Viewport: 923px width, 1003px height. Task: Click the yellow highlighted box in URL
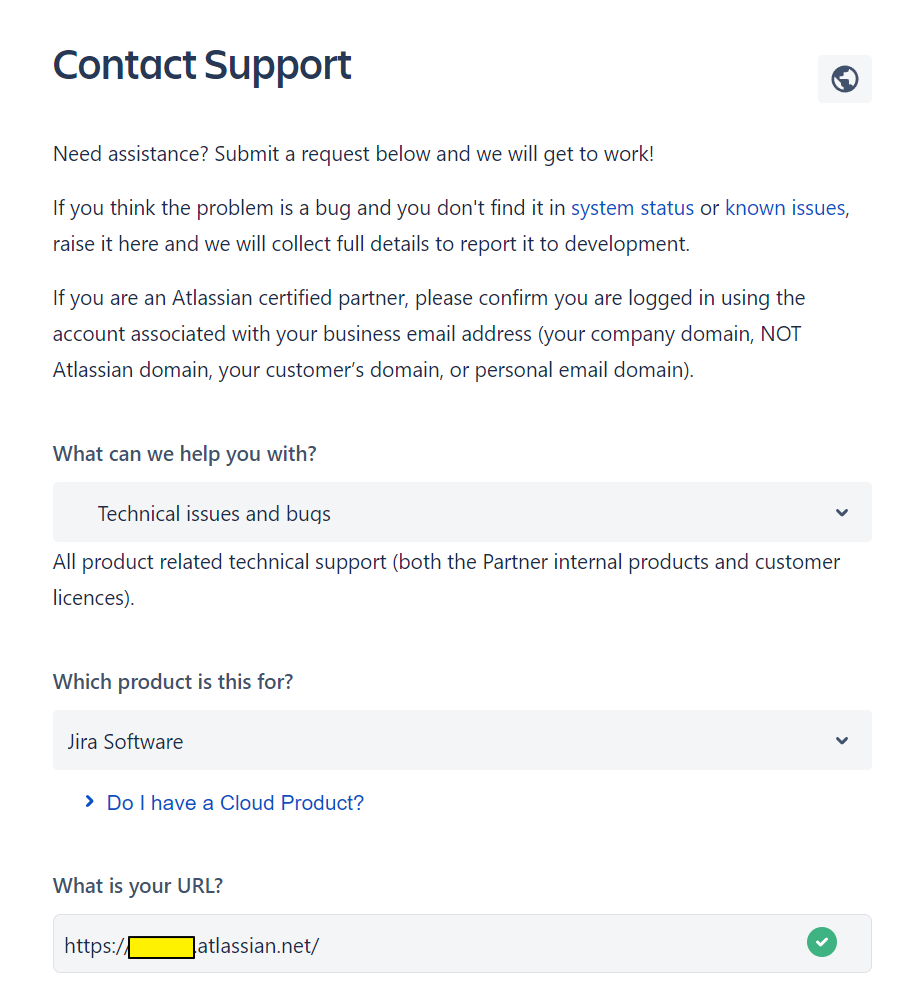point(161,946)
